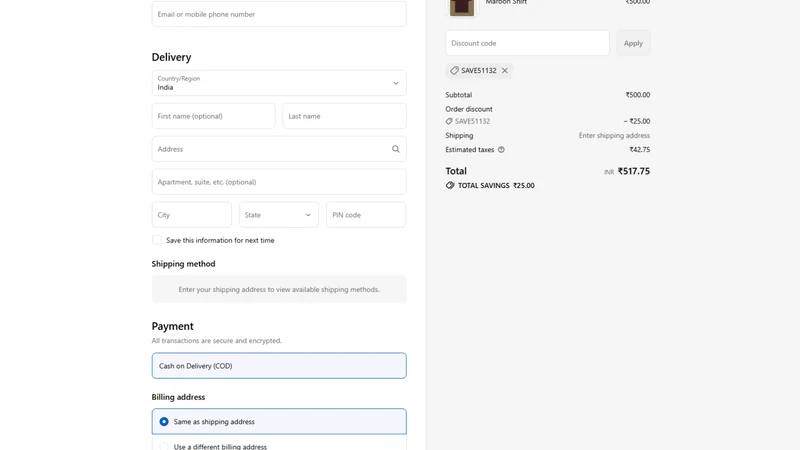Click the tag icon on SAVE51132 chip
The width and height of the screenshot is (800, 450).
454,70
